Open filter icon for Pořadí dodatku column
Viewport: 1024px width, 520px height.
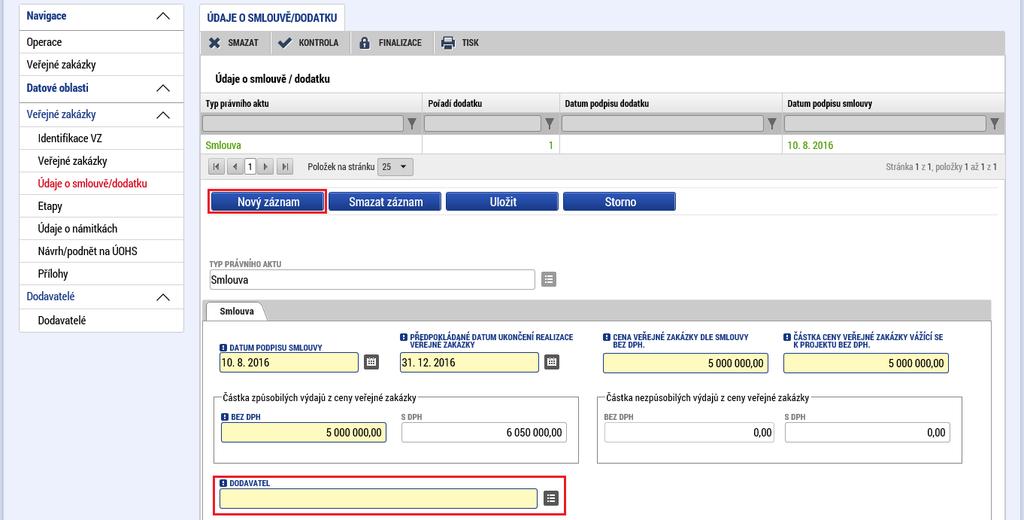click(550, 123)
